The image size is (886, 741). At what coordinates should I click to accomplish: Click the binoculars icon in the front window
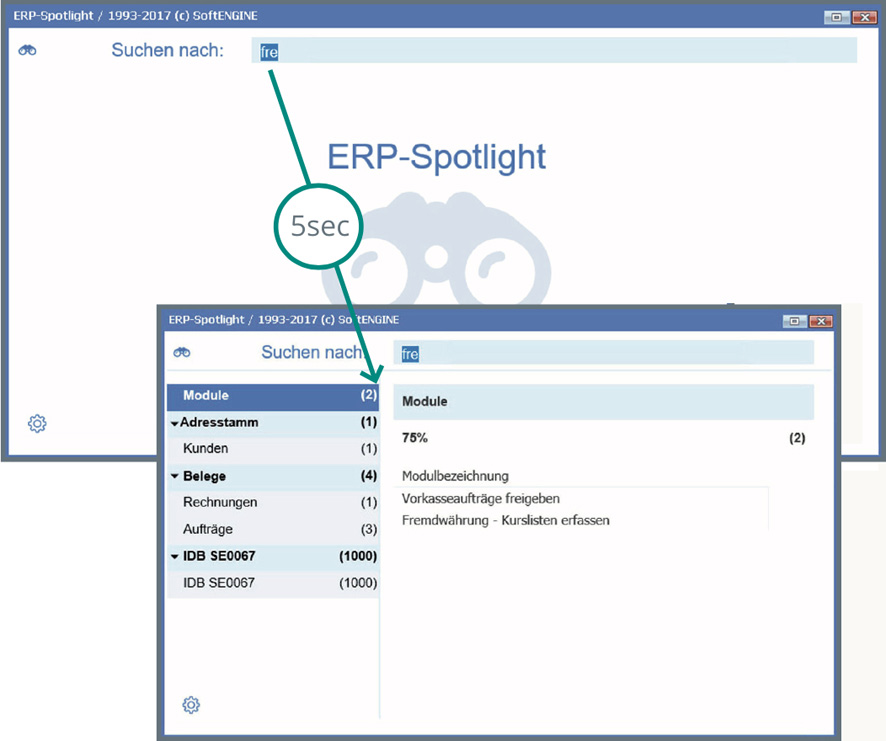(x=182, y=352)
